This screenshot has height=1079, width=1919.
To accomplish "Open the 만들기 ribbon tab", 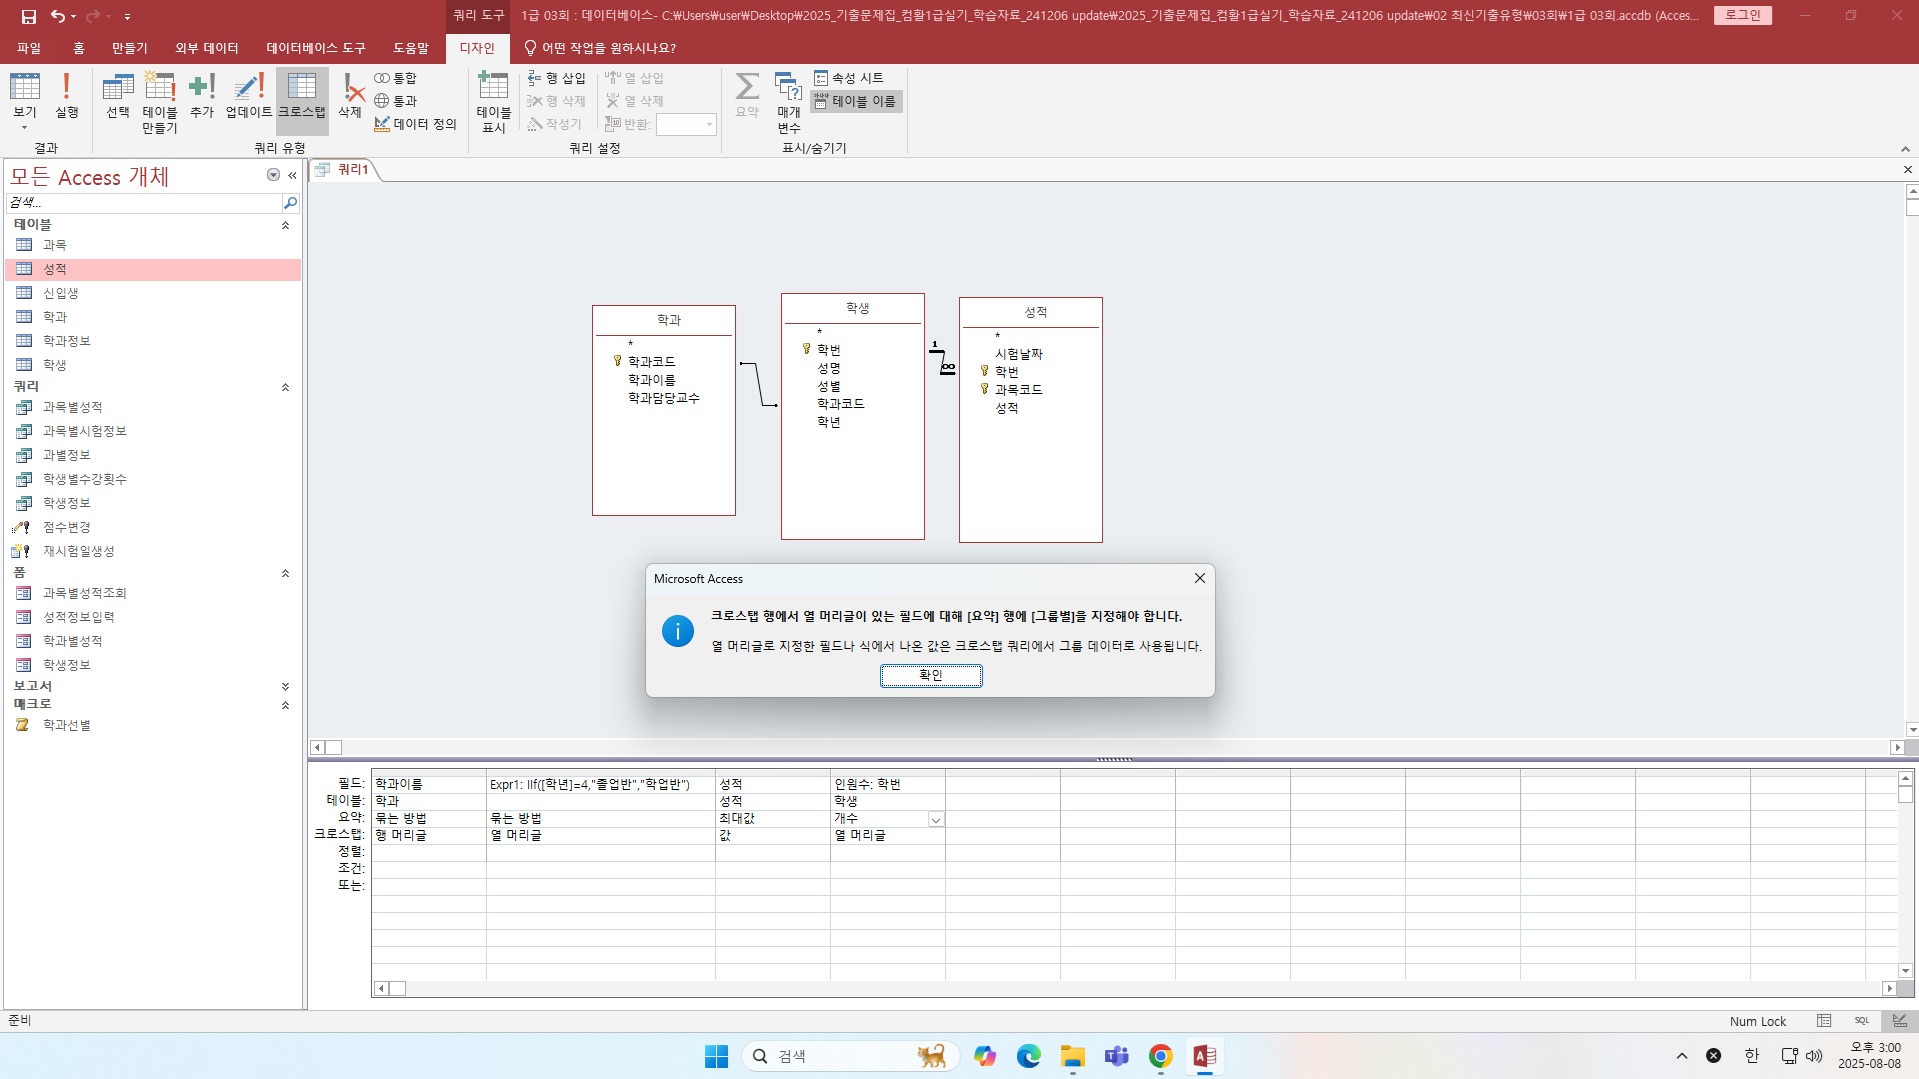I will pos(129,48).
